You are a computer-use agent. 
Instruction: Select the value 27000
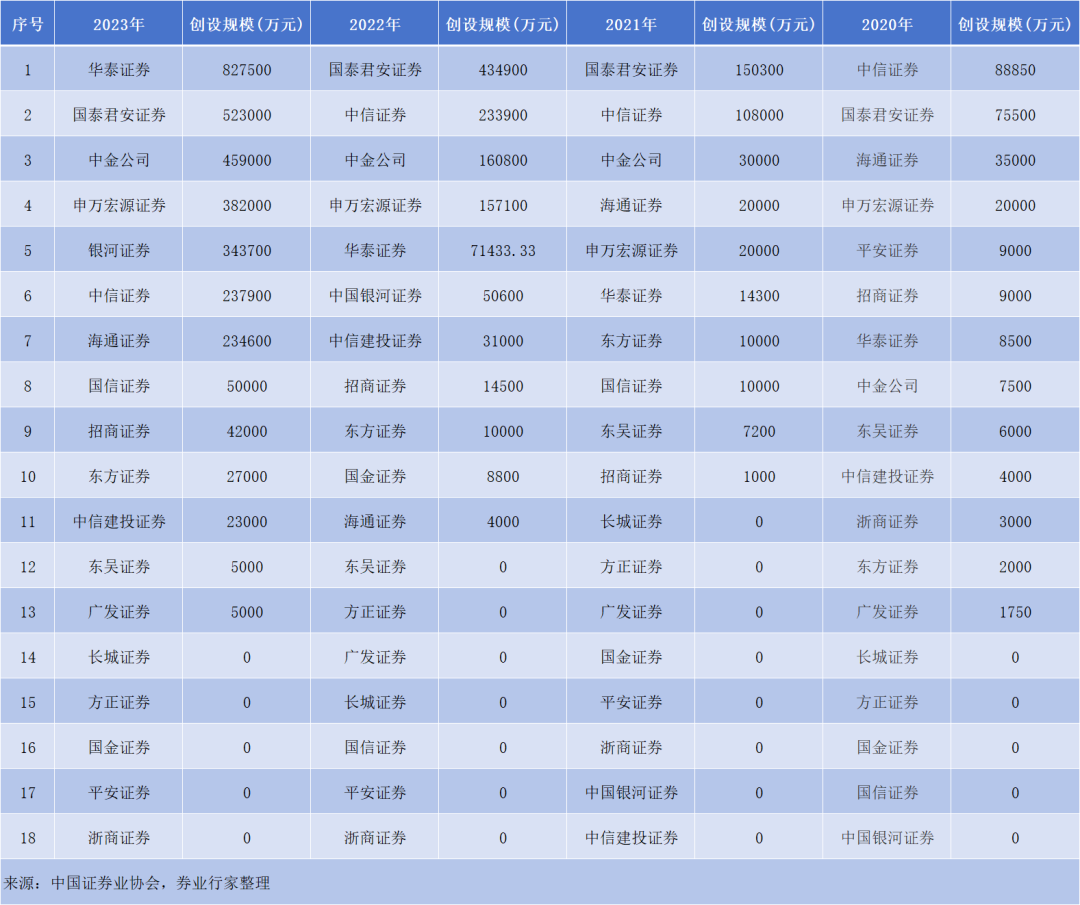247,477
